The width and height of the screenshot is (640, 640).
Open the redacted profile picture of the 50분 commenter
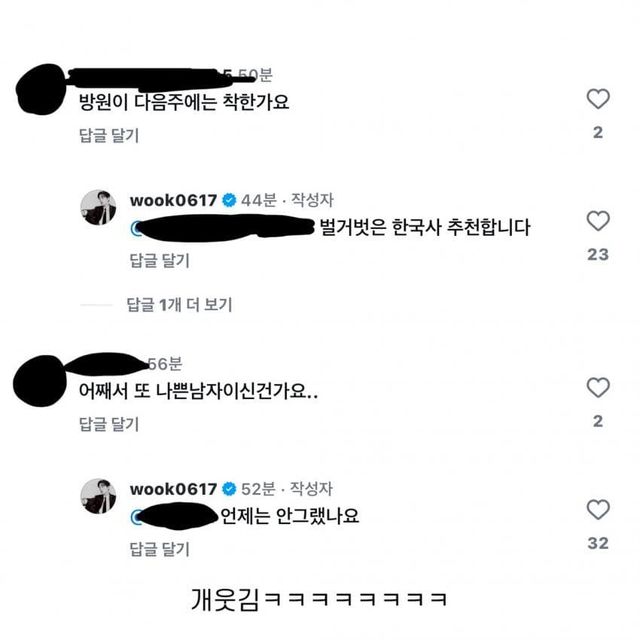(x=41, y=89)
